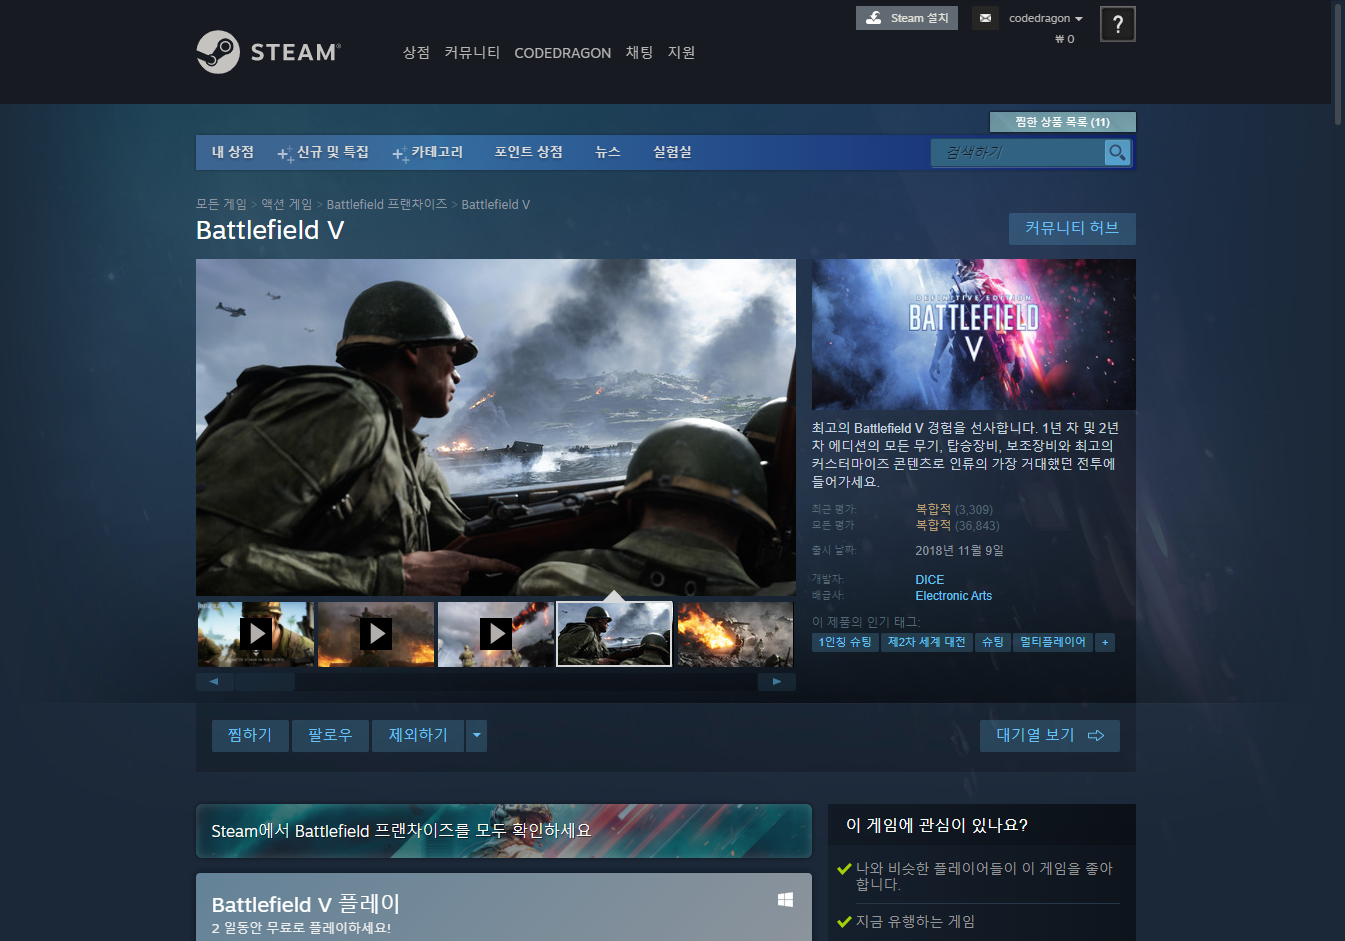Click the magnifying glass search icon
1345x941 pixels.
click(x=1117, y=152)
